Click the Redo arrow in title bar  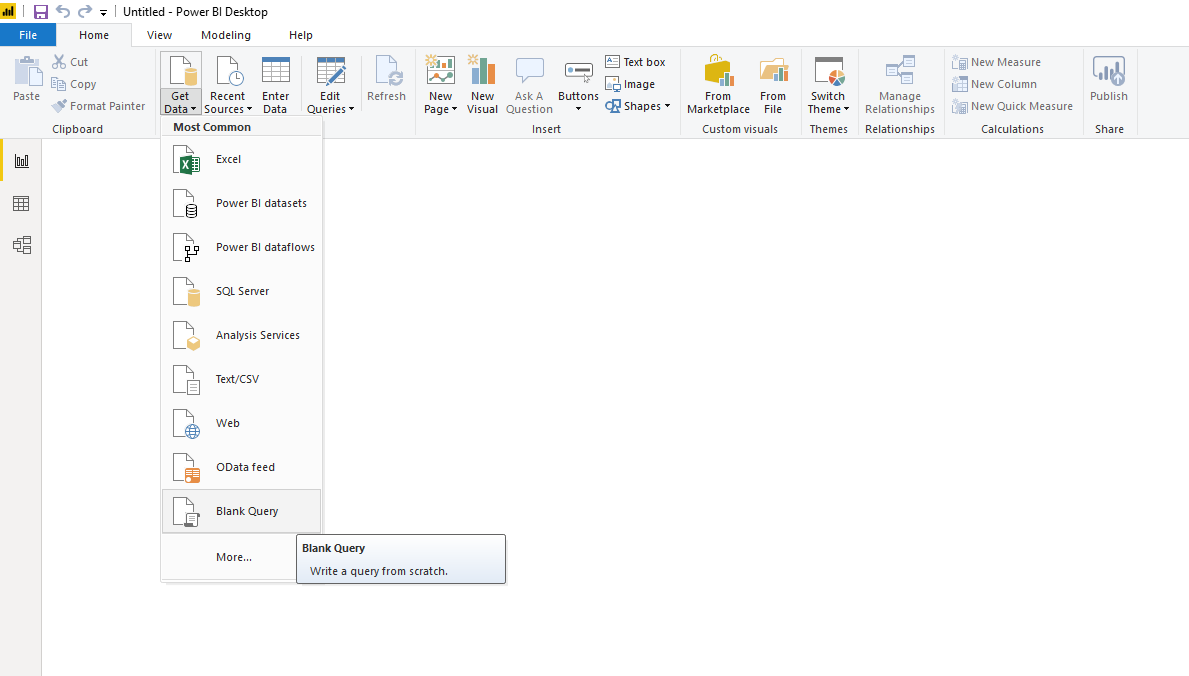pyautogui.click(x=85, y=11)
